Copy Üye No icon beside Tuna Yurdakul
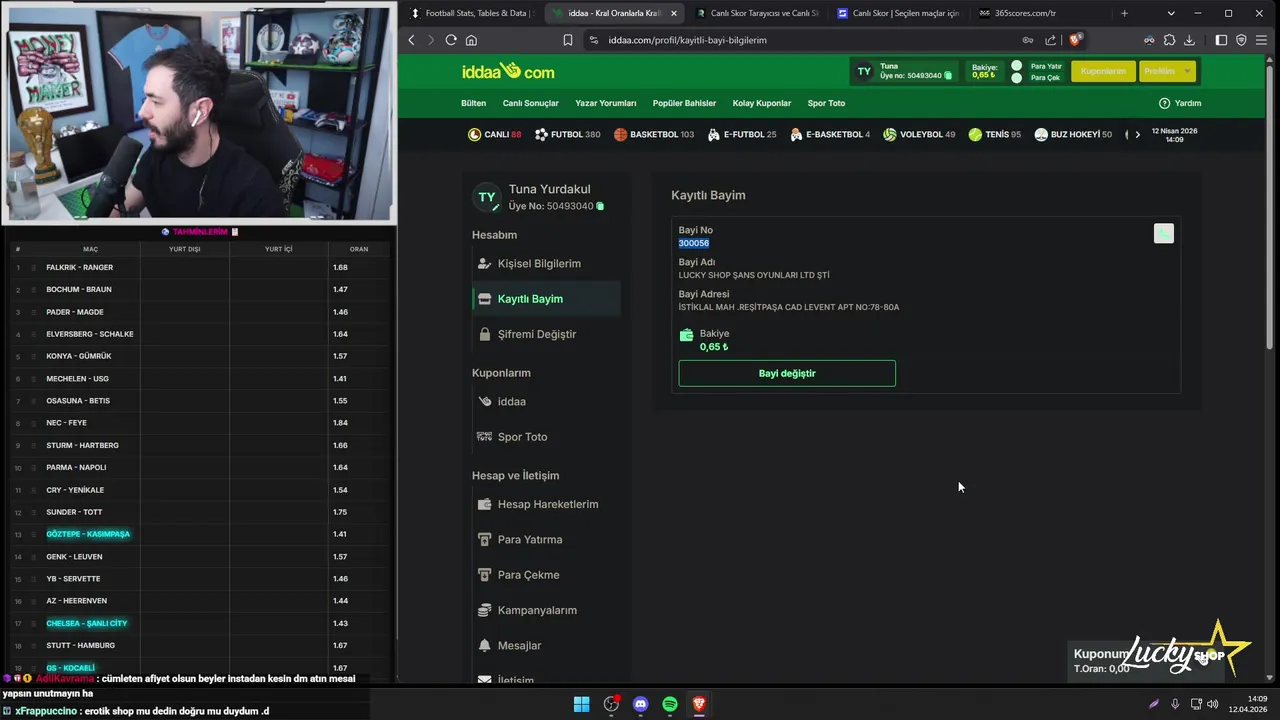This screenshot has width=1280, height=720. tap(600, 206)
